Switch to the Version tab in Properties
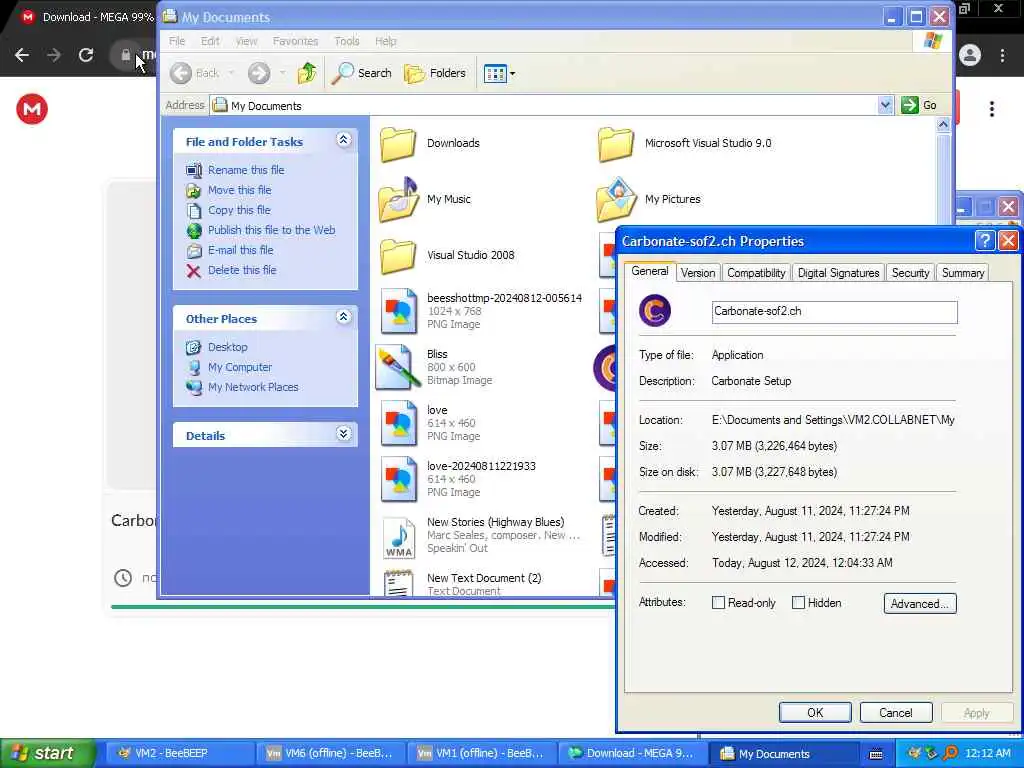The height and width of the screenshot is (768, 1024). tap(697, 273)
